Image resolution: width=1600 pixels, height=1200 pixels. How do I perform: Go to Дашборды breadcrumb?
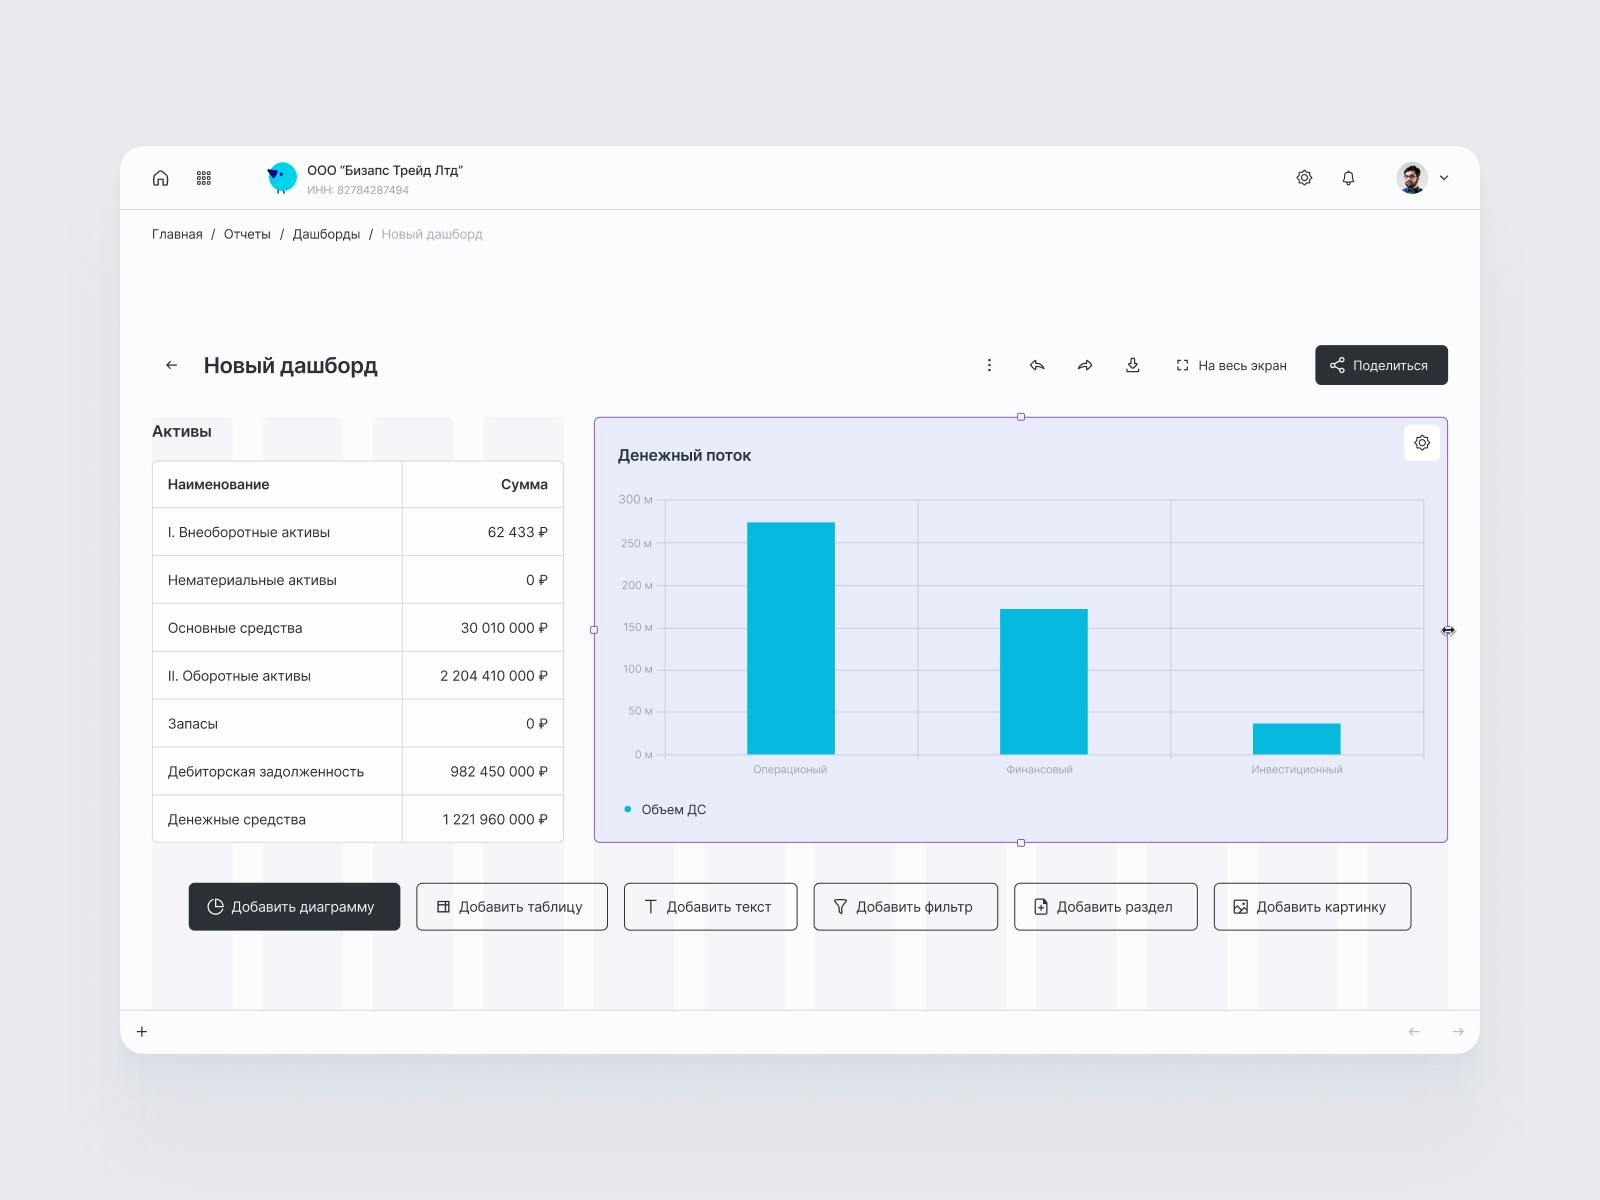326,234
